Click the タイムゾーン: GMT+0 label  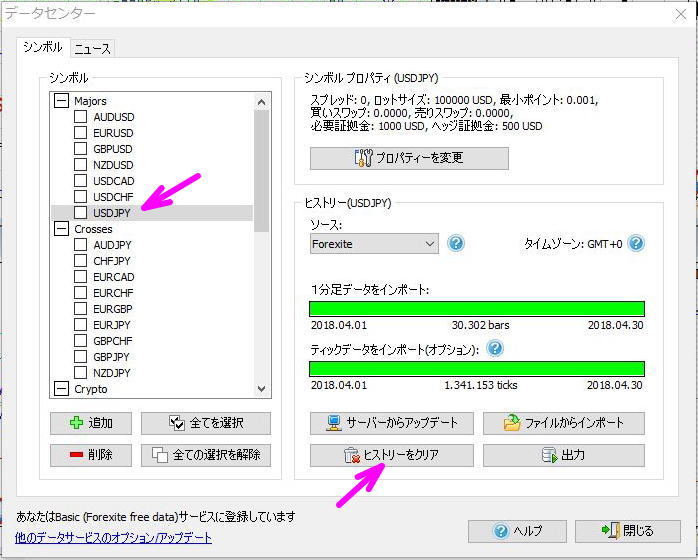[x=573, y=243]
